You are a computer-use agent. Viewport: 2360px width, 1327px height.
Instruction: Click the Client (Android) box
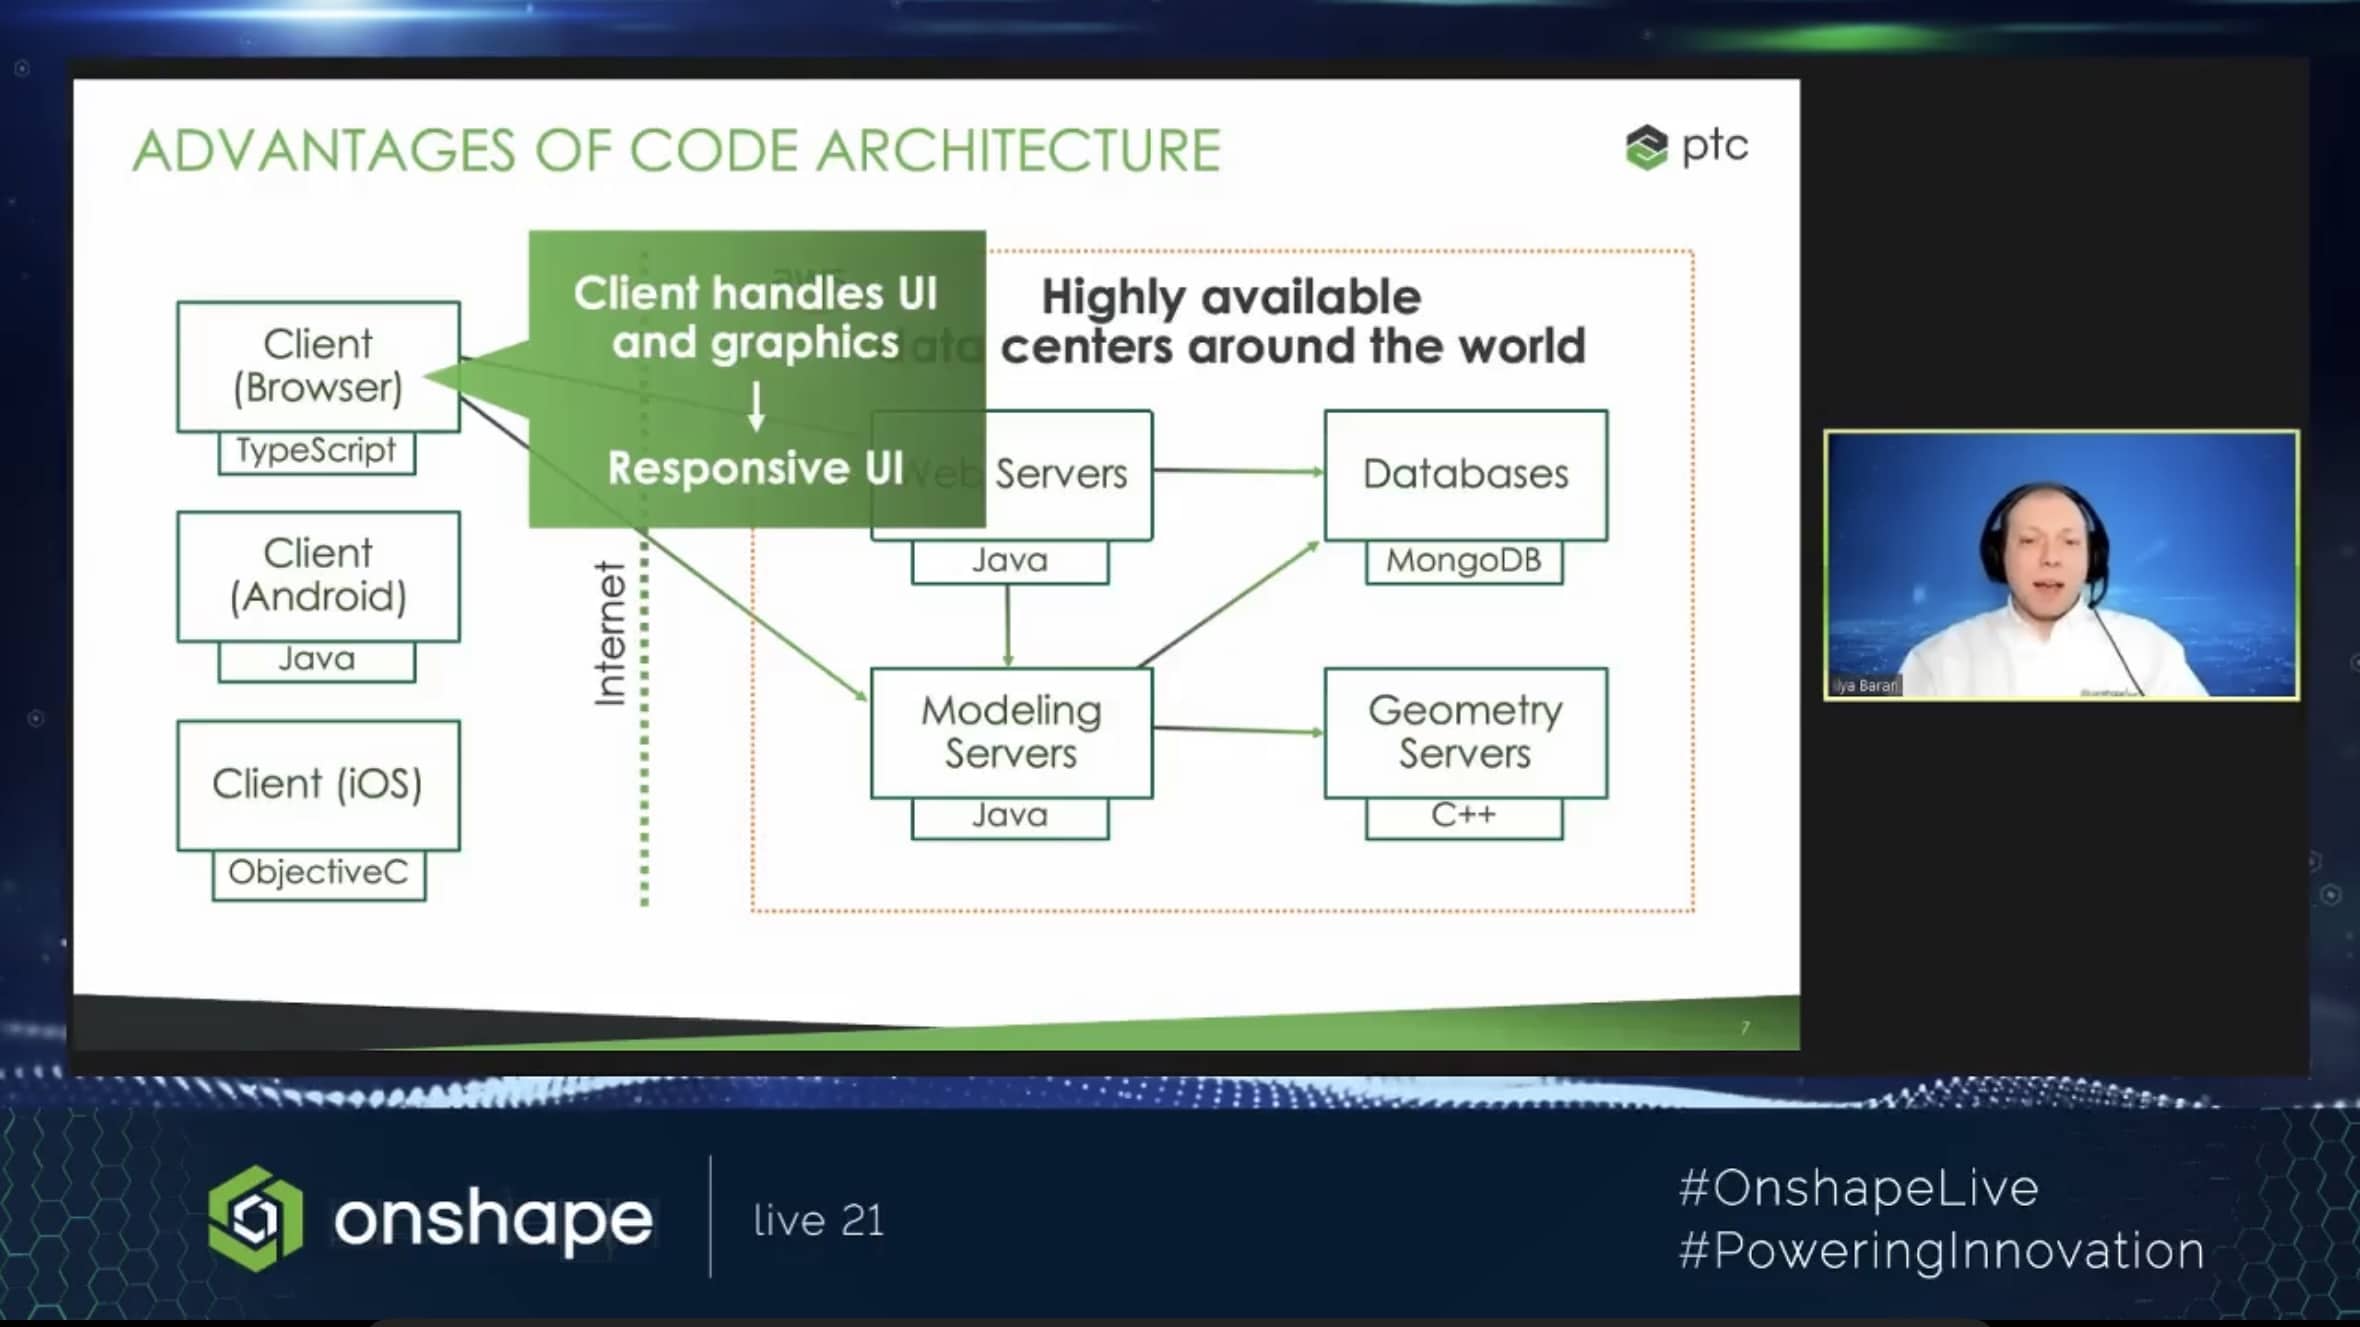[318, 576]
